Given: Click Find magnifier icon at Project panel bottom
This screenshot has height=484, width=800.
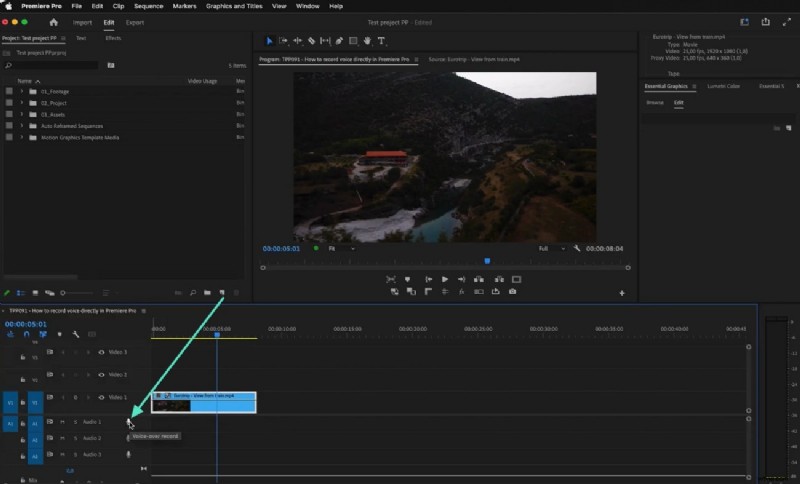Looking at the screenshot, I should click(193, 293).
